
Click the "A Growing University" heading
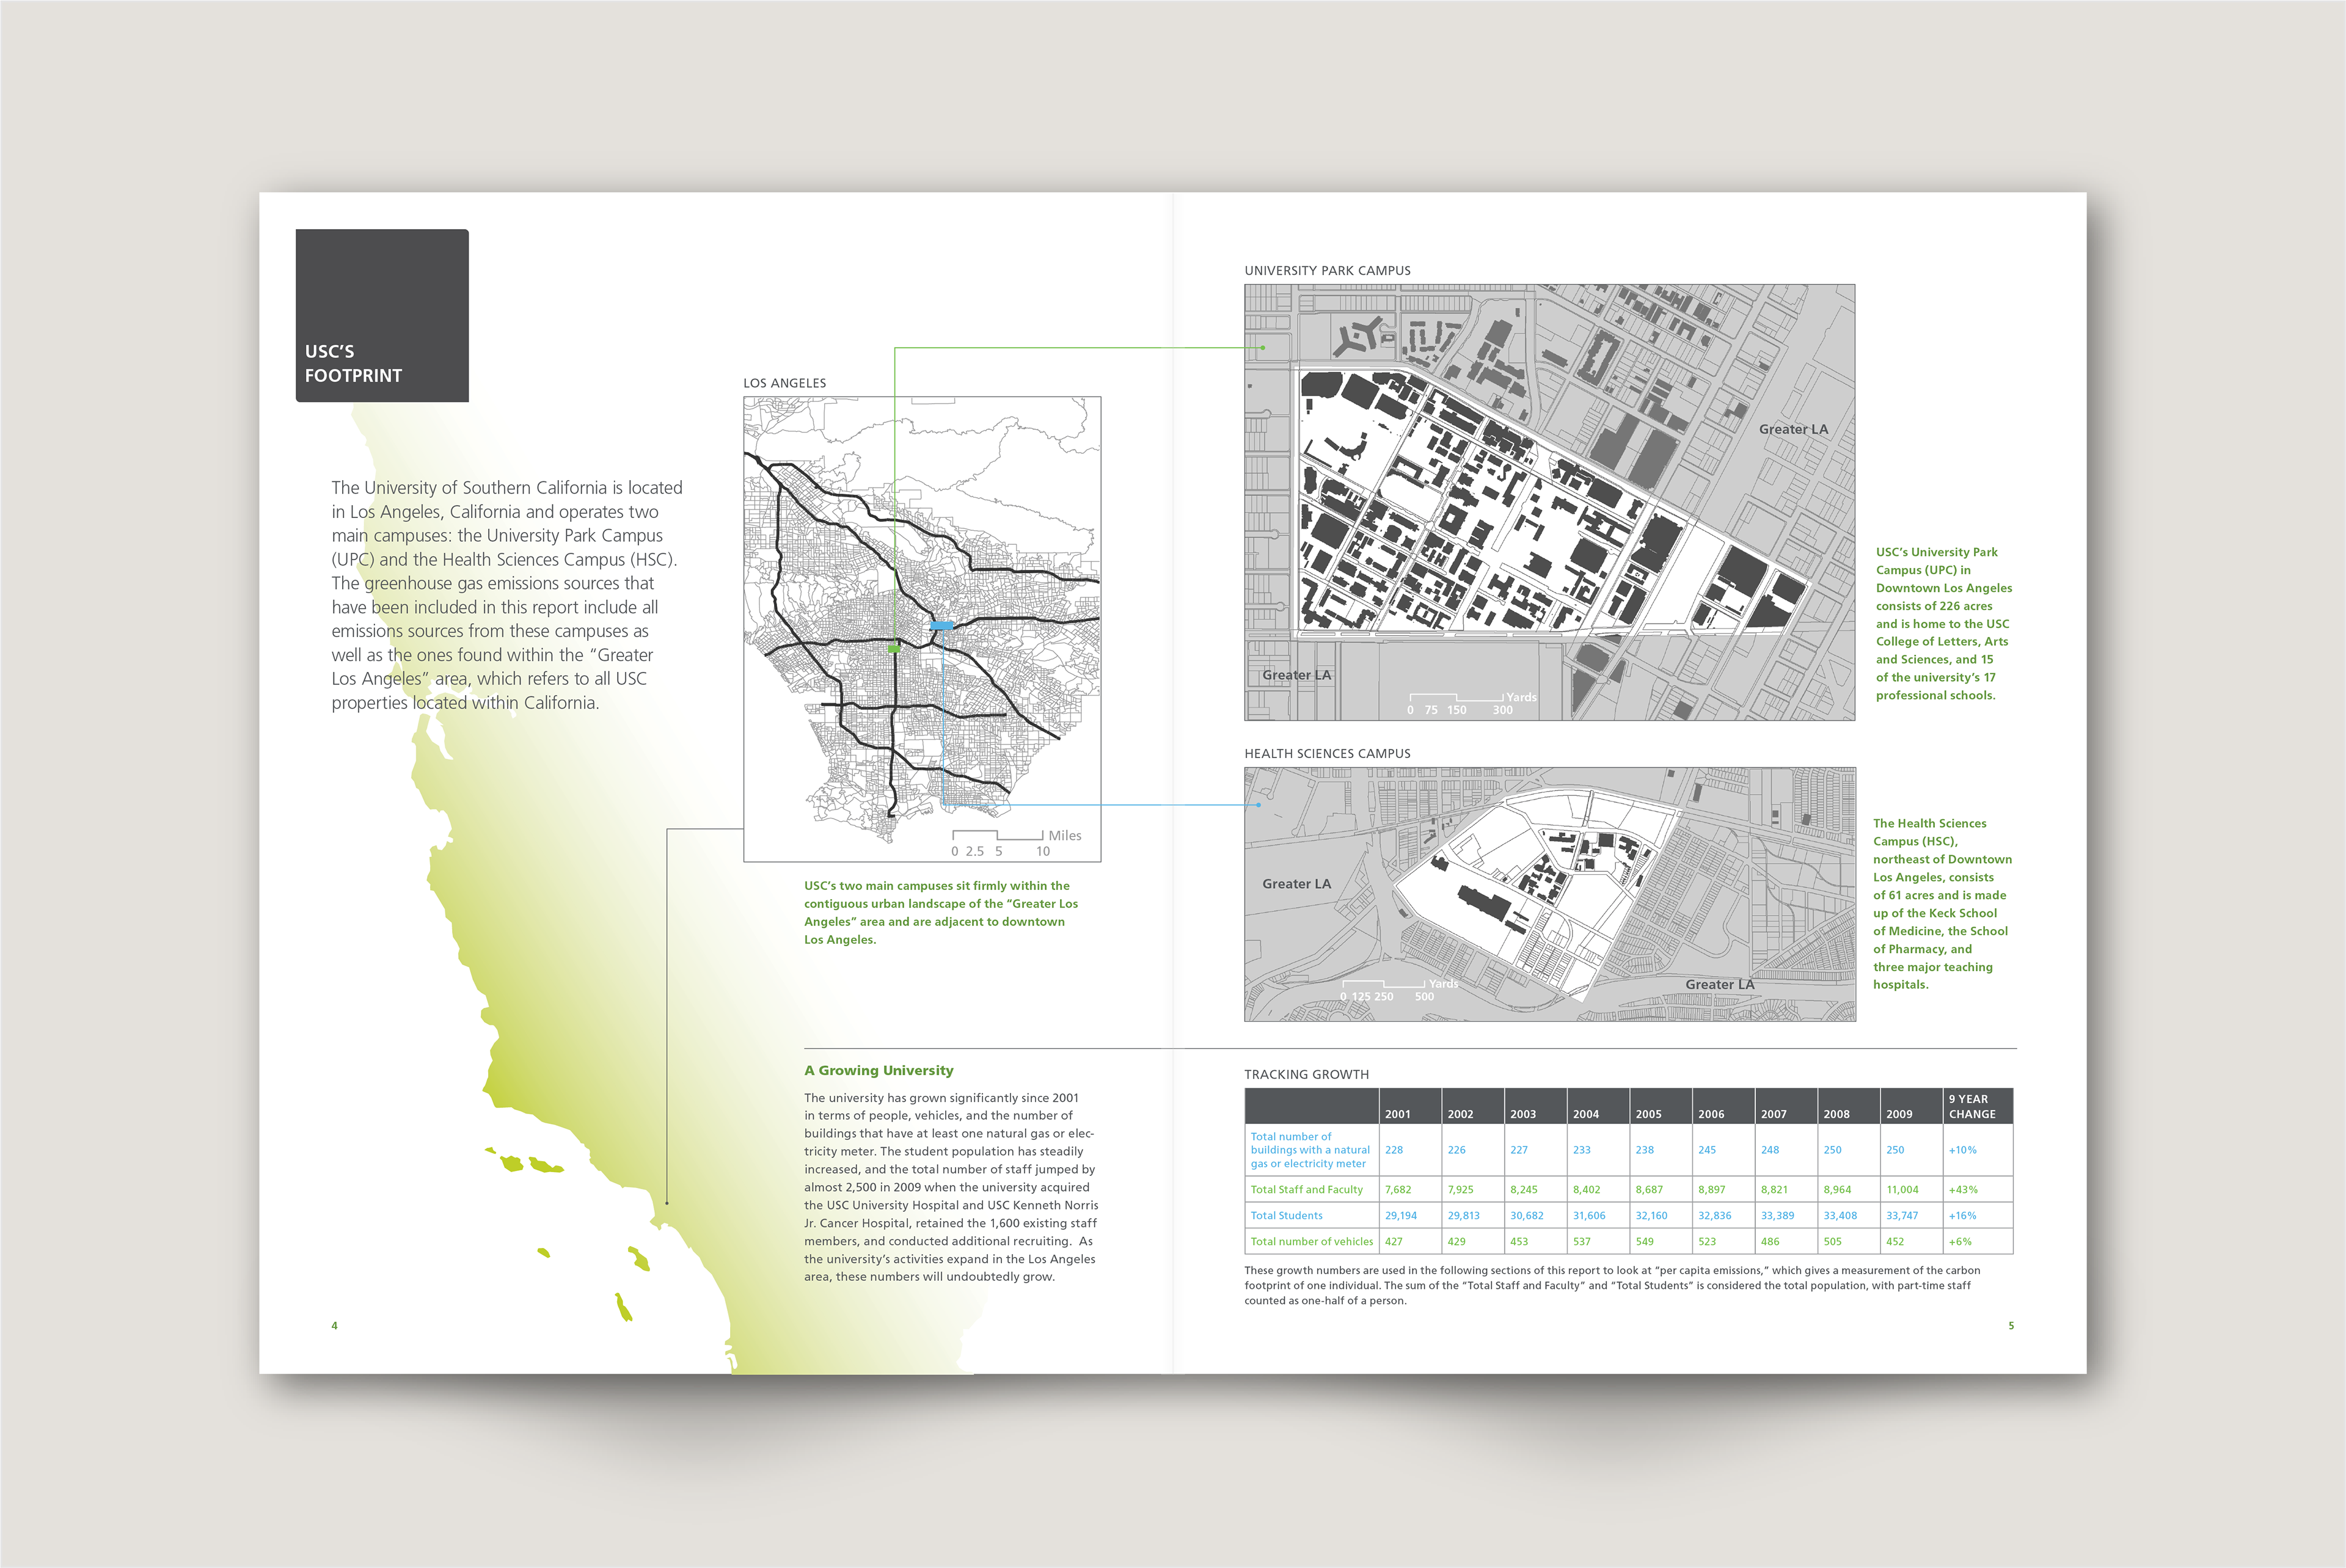(878, 1070)
